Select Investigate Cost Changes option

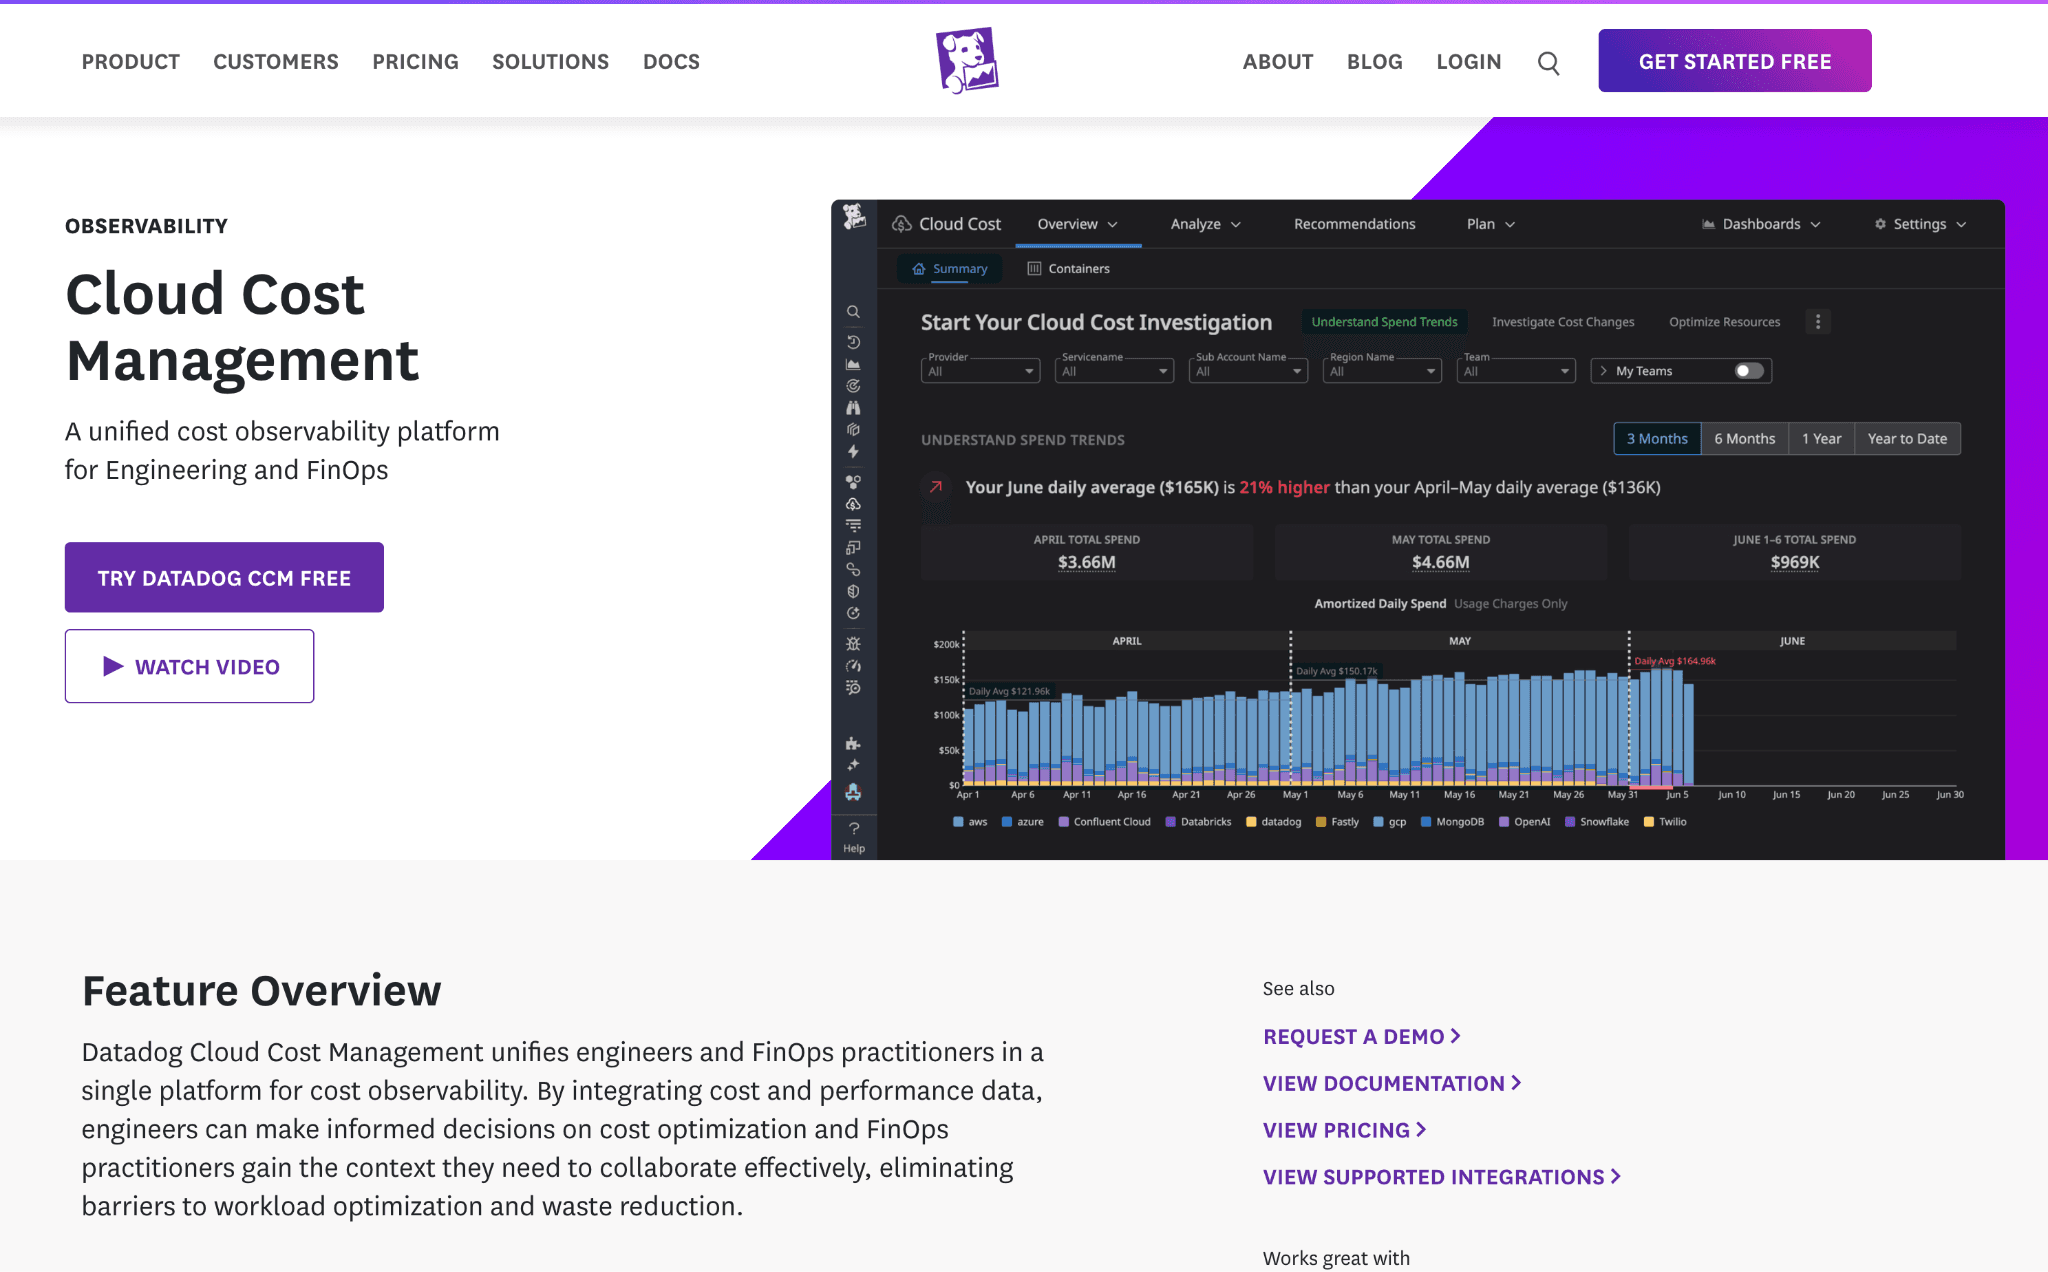(1563, 322)
